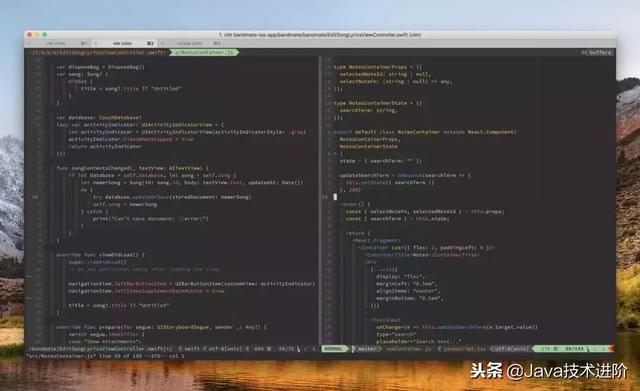The height and width of the screenshot is (391, 640).
Task: Click the window title bar showing the vim path
Action: pos(320,35)
